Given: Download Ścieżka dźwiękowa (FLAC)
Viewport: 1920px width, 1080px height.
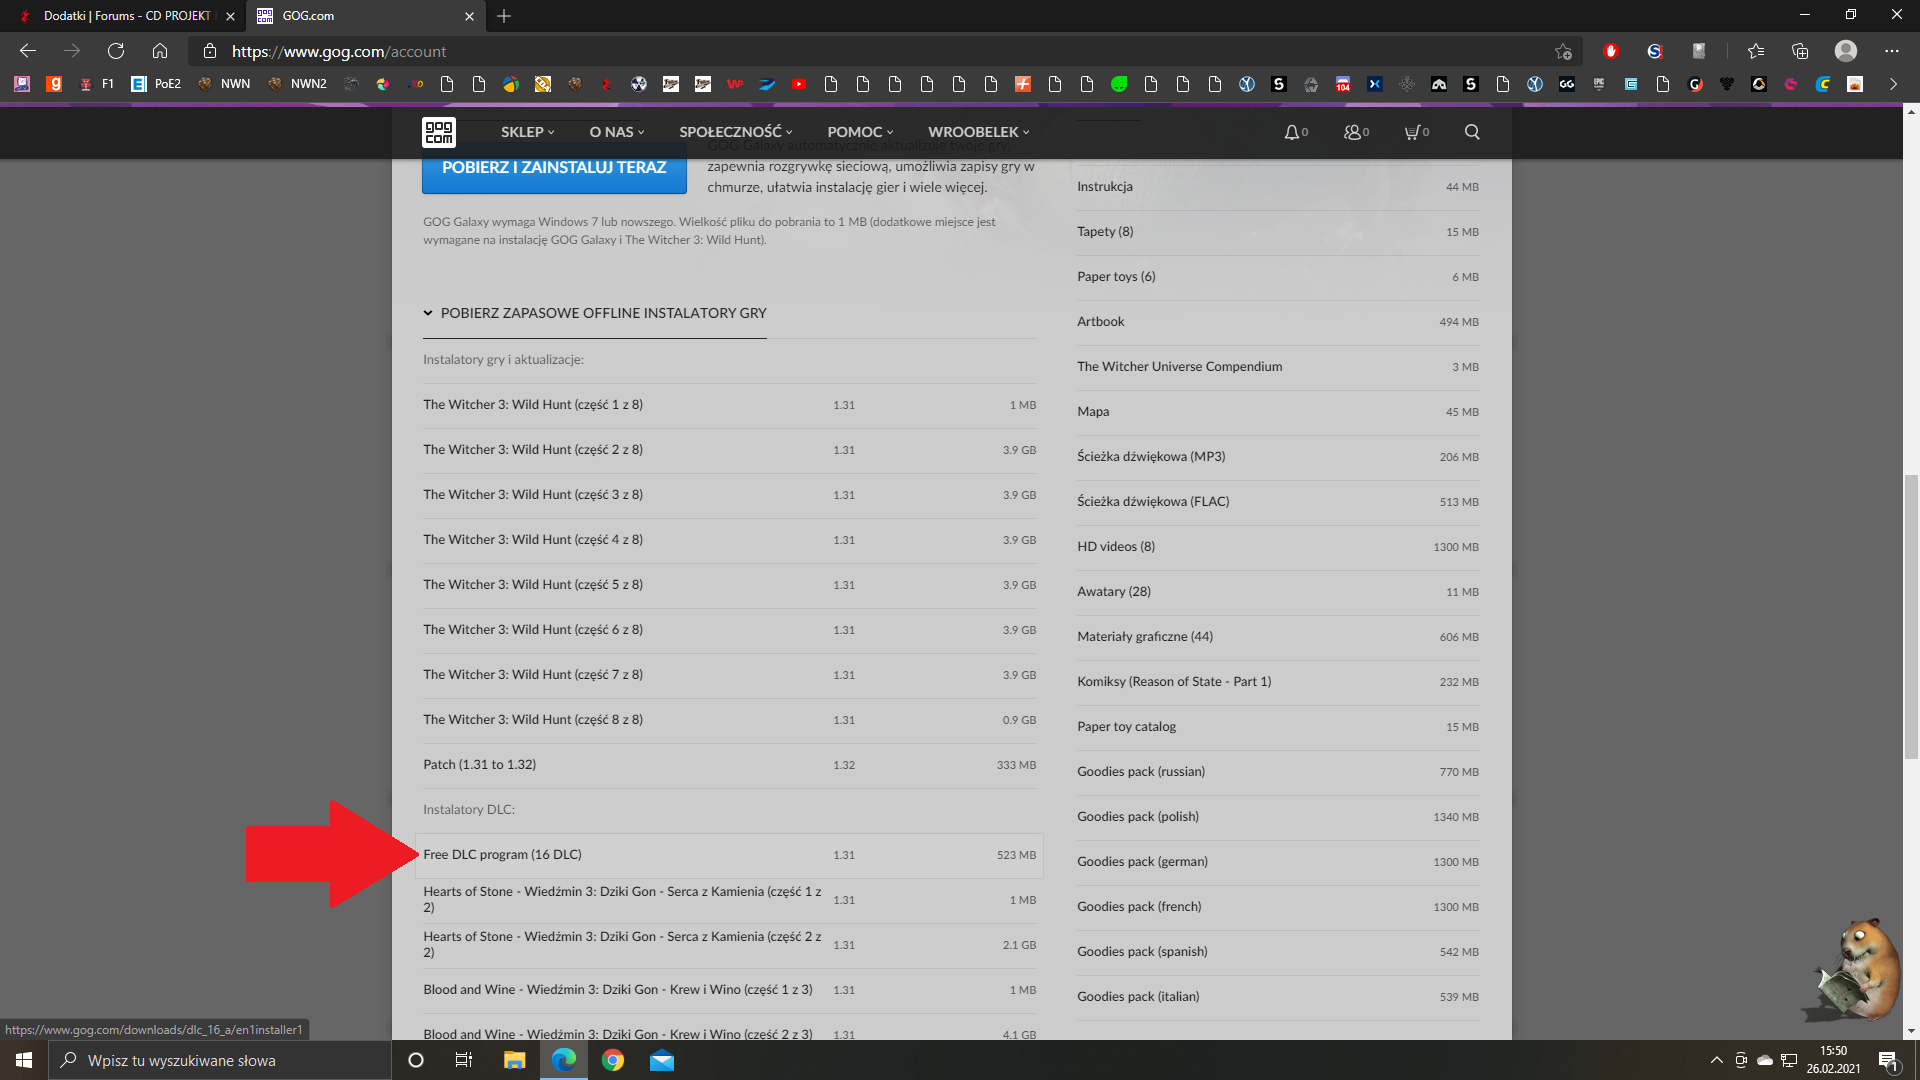Looking at the screenshot, I should pyautogui.click(x=1277, y=502).
